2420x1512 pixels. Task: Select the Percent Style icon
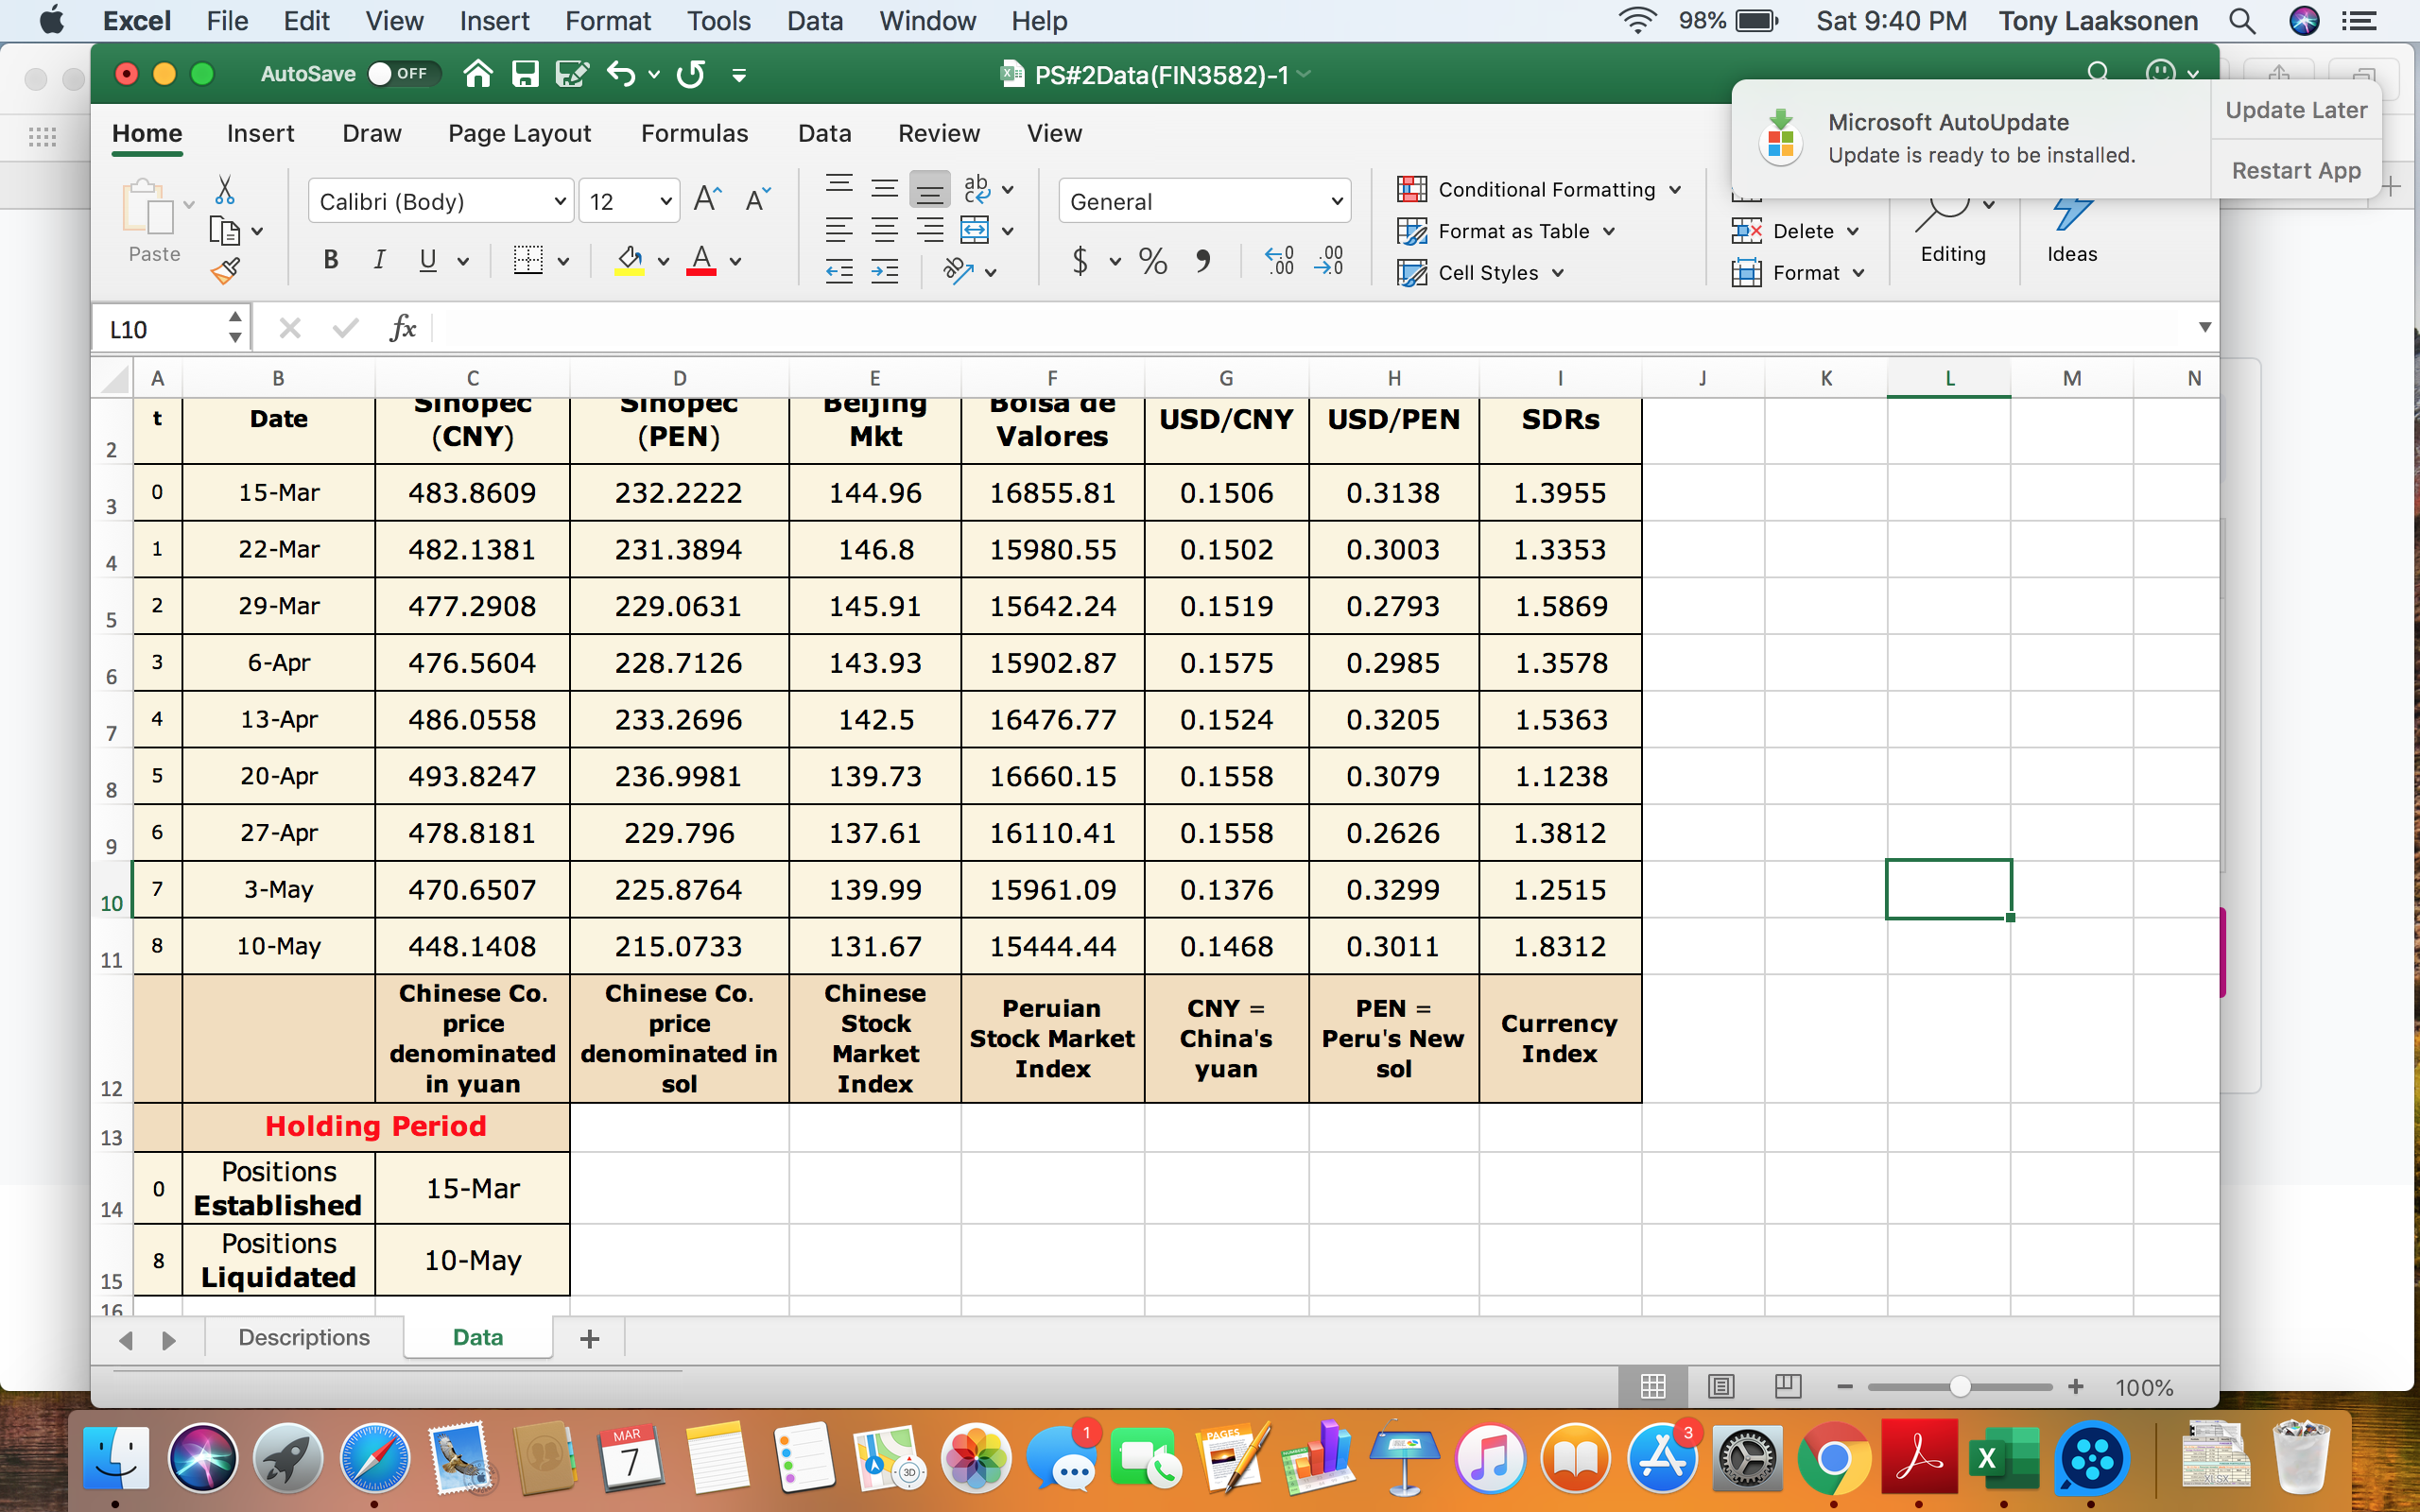(x=1152, y=261)
